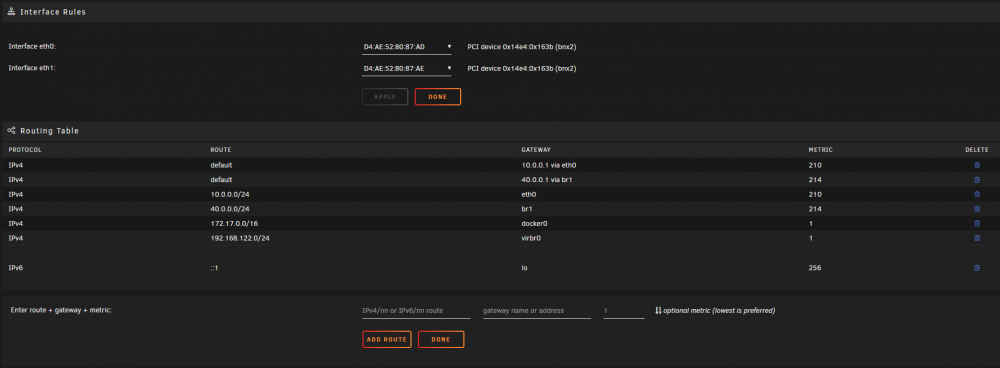The image size is (1000, 368).
Task: Click the metric sort icon beside optional metric
Action: (658, 311)
